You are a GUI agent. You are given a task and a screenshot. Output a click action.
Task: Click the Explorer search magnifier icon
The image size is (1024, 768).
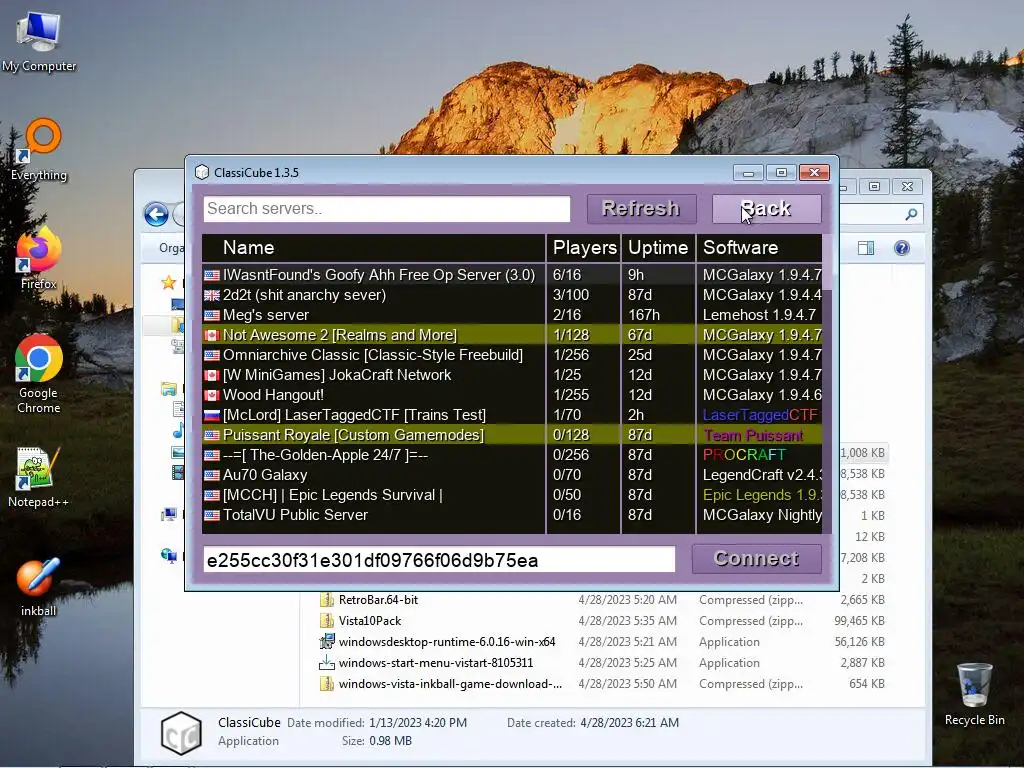(911, 214)
